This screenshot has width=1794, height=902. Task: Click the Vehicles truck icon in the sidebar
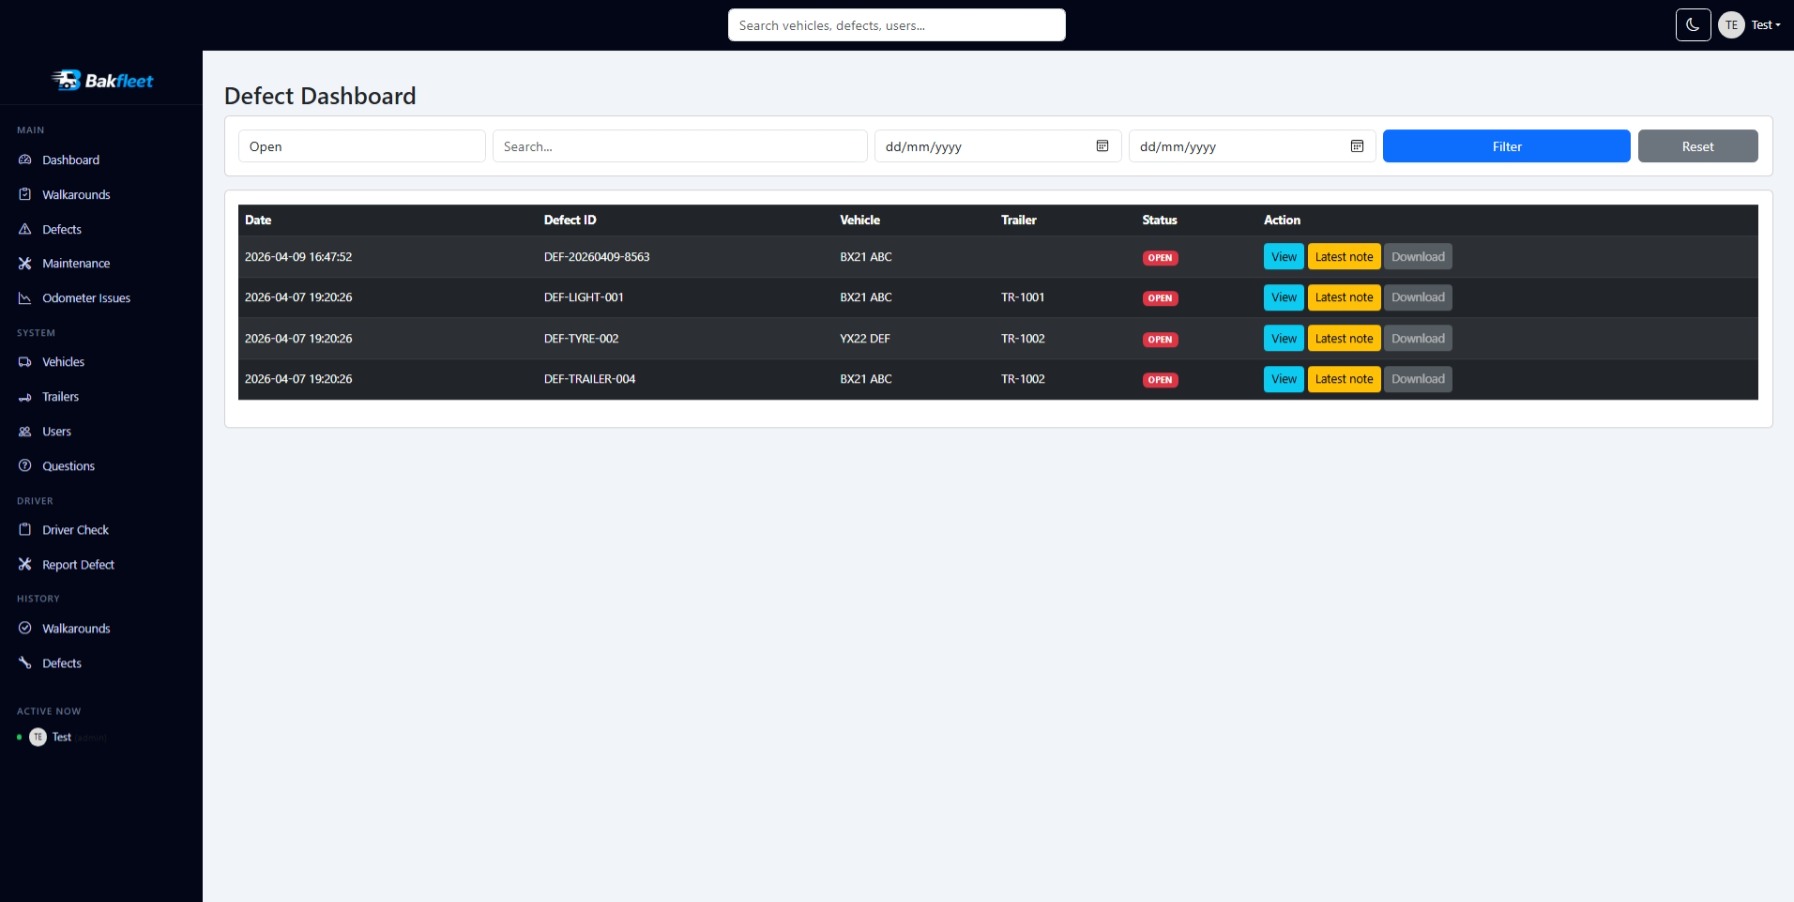25,362
